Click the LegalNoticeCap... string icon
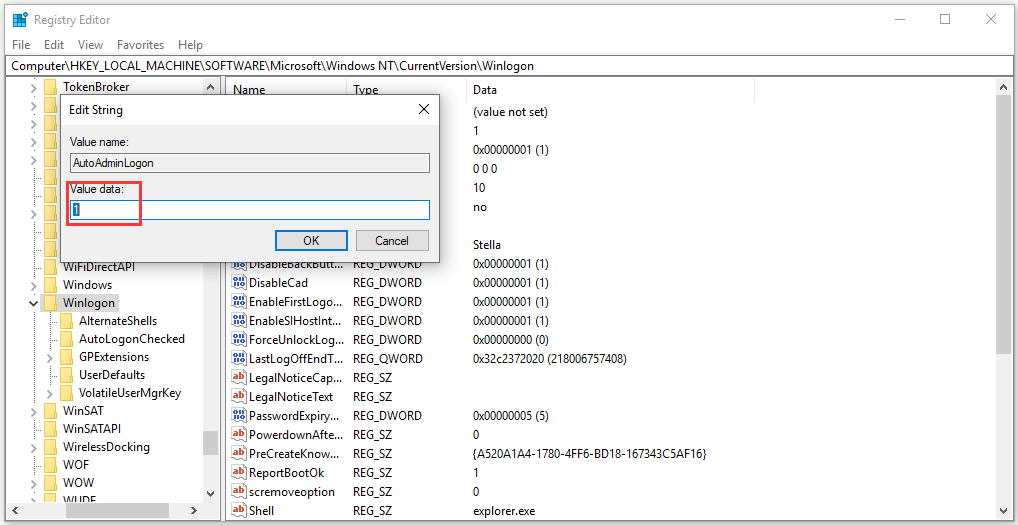Screen dimensions: 1018x525 [x=239, y=378]
